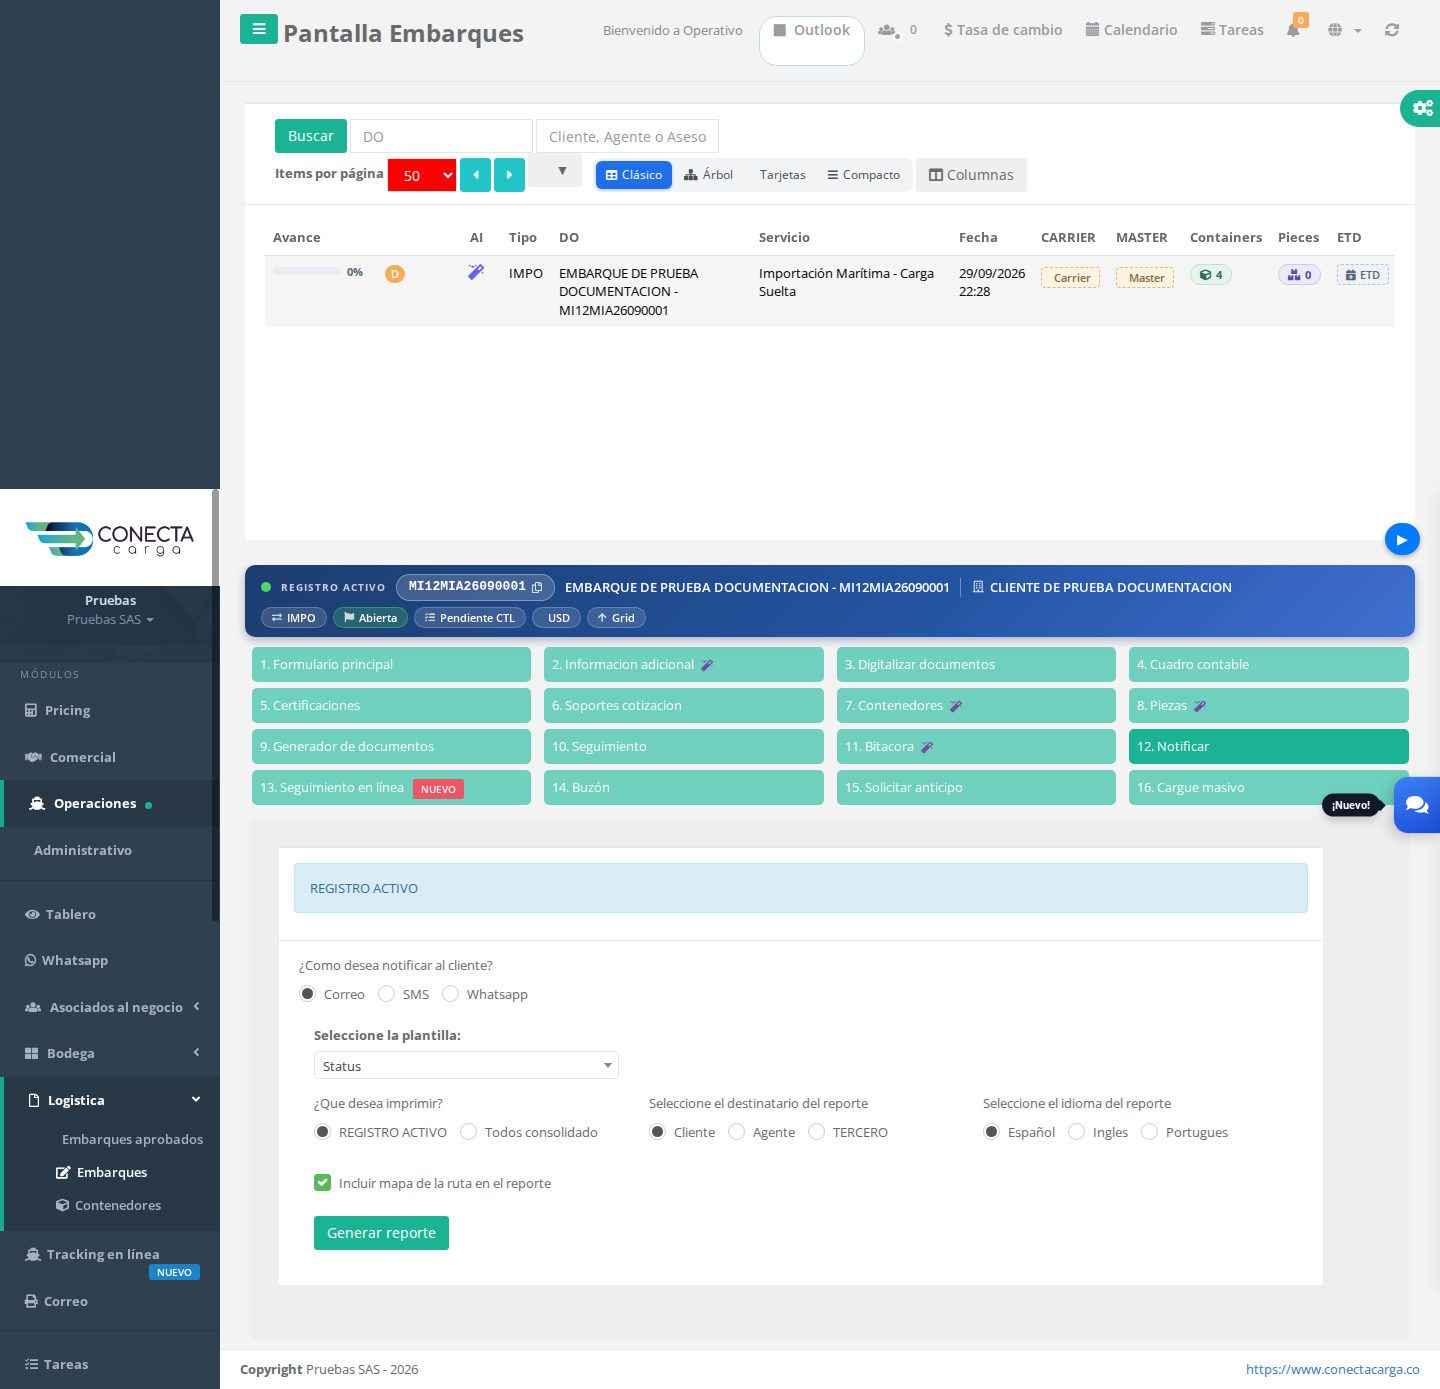Select Correo notification method

tap(308, 994)
